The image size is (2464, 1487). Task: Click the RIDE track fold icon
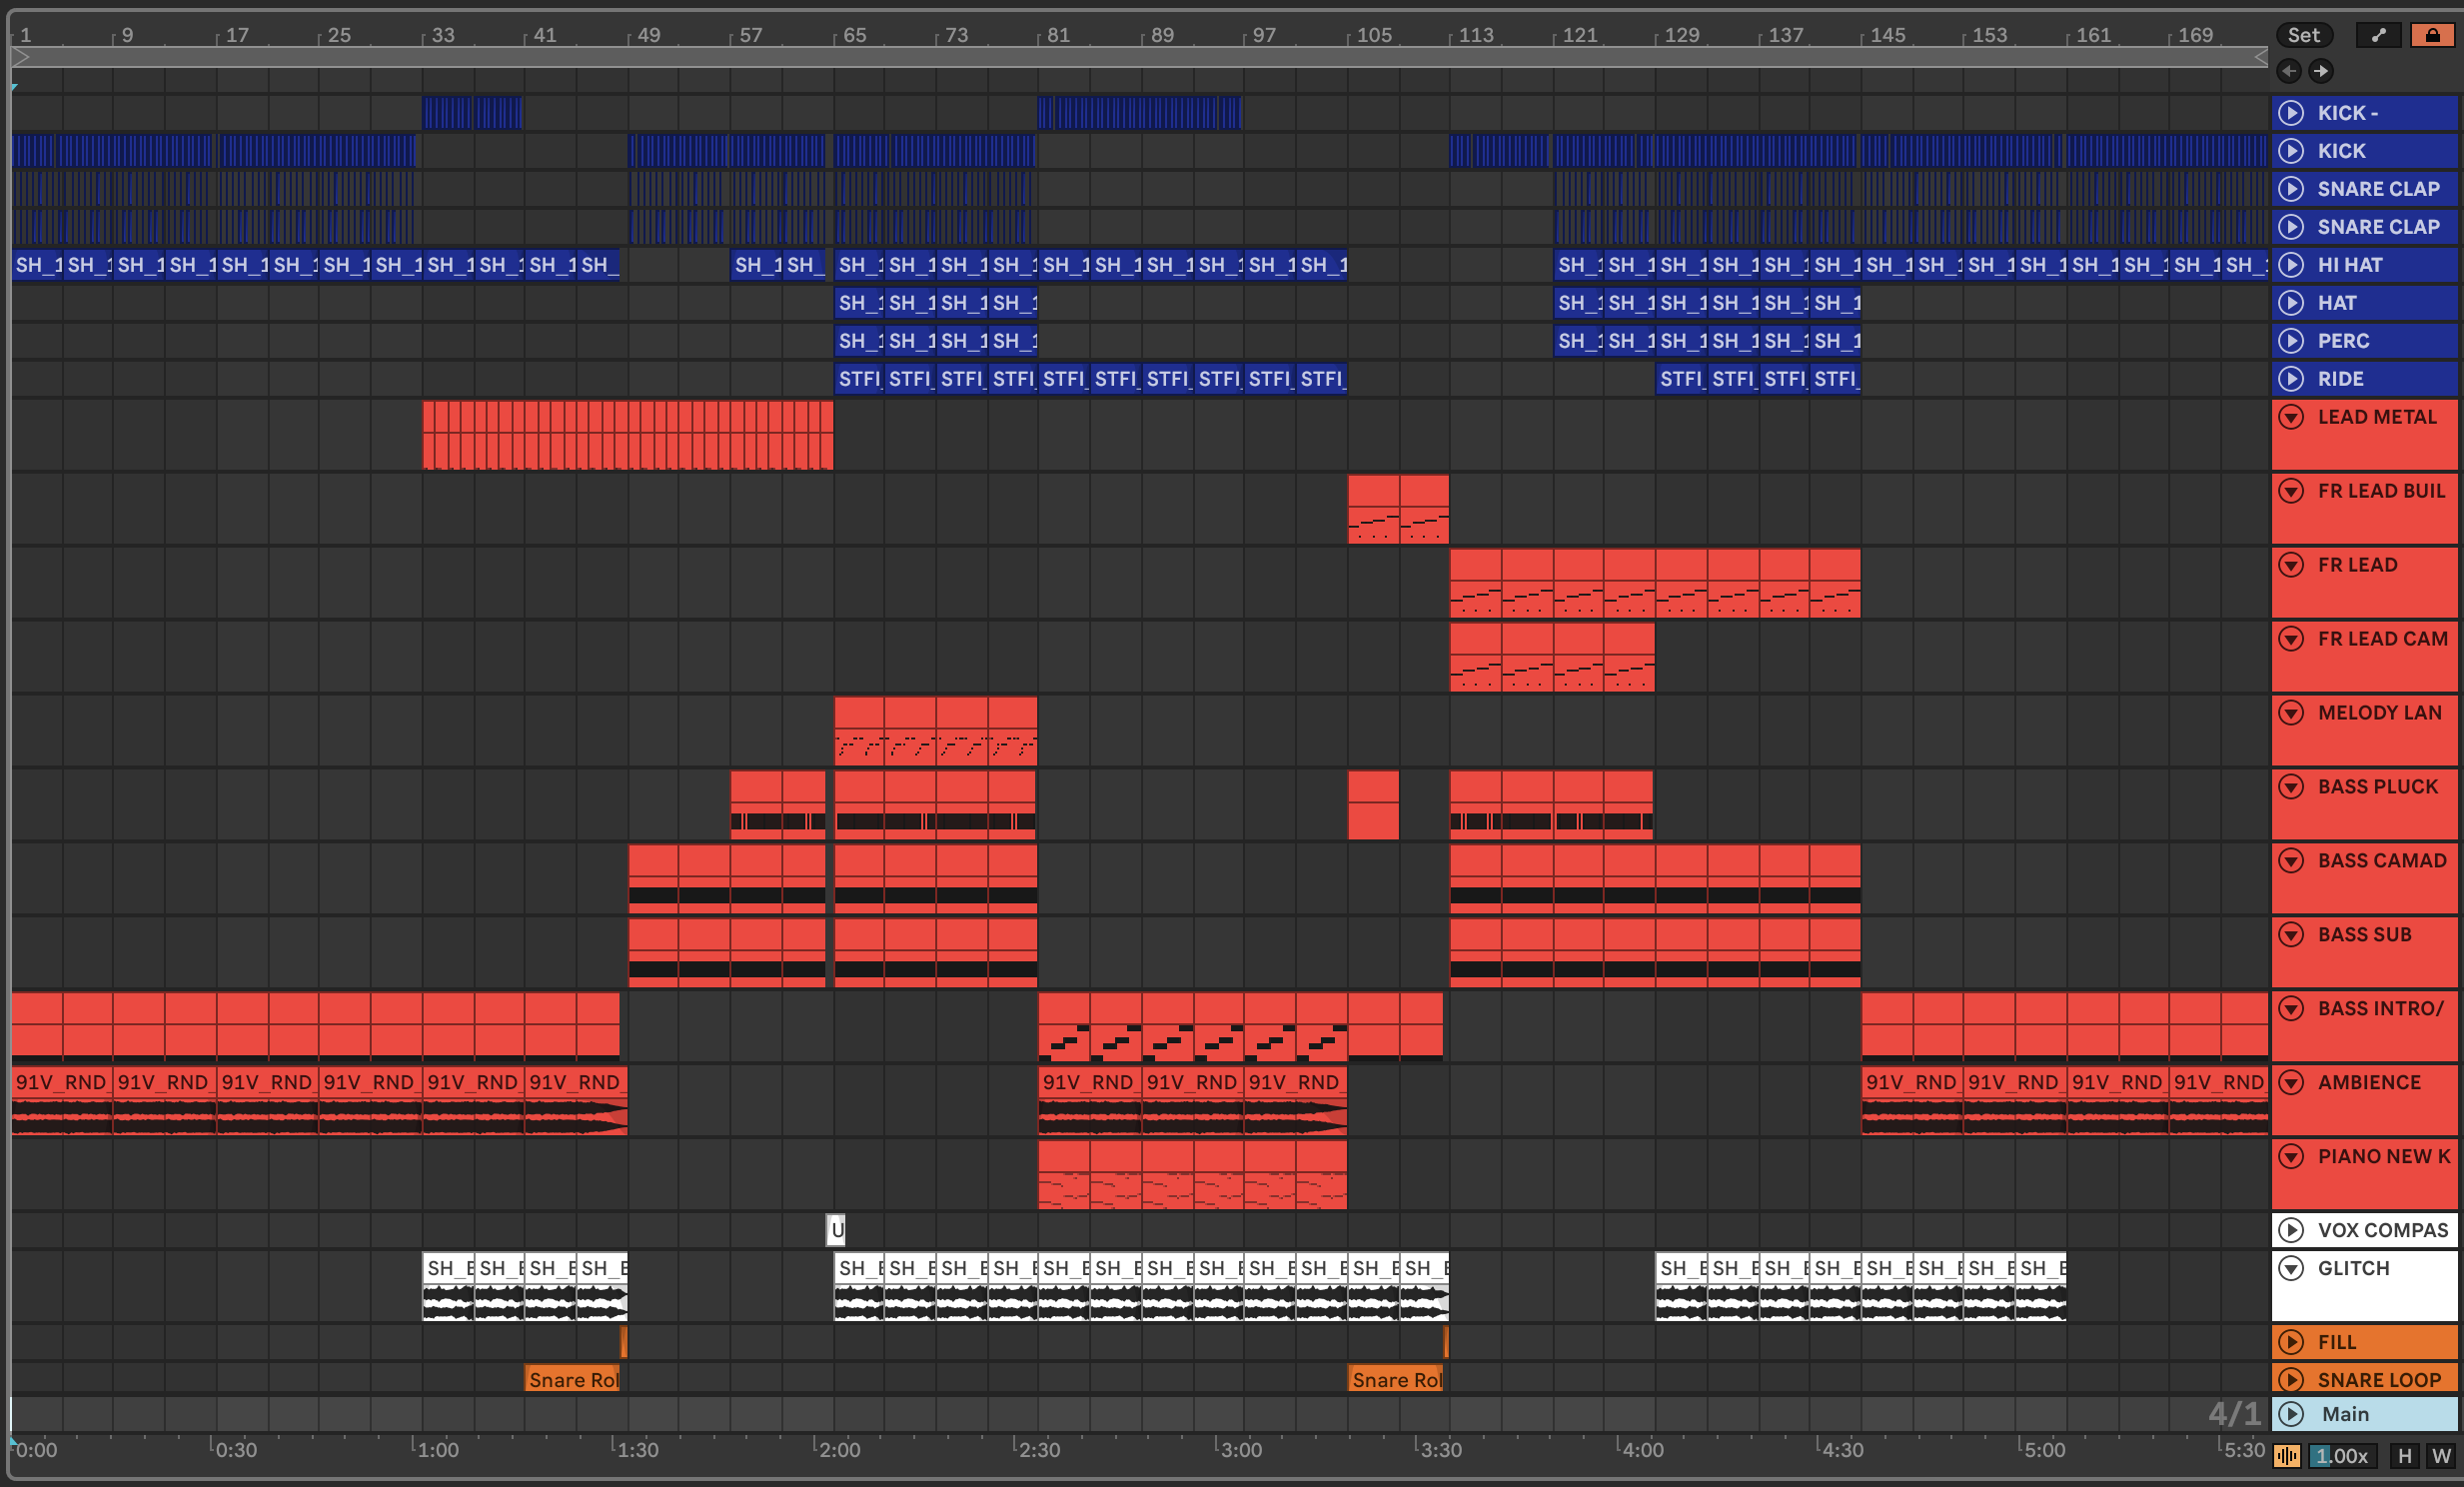[x=2291, y=379]
